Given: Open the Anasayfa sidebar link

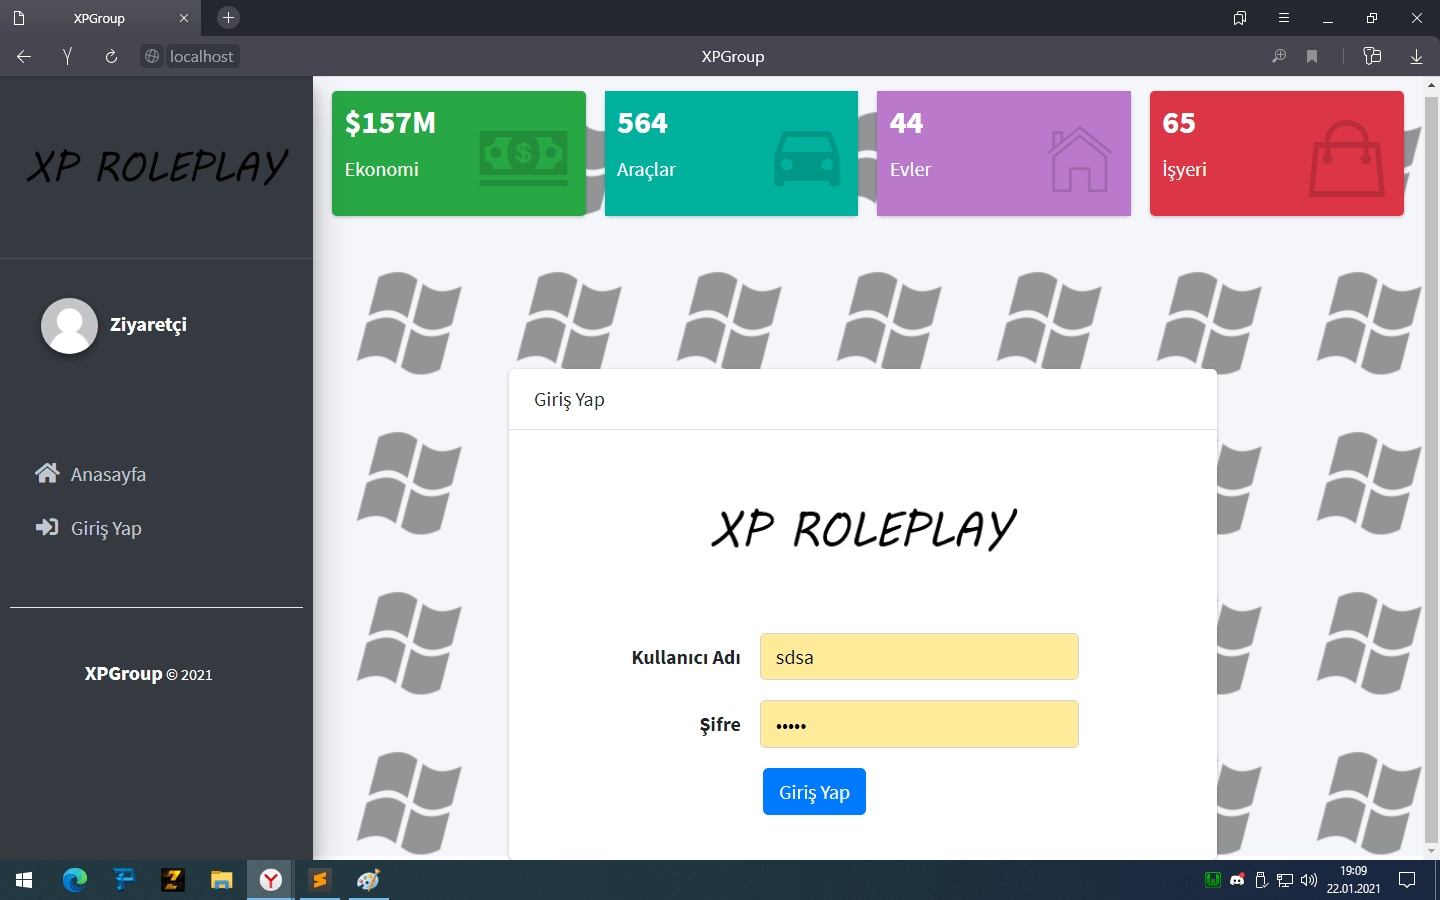Looking at the screenshot, I should [108, 475].
